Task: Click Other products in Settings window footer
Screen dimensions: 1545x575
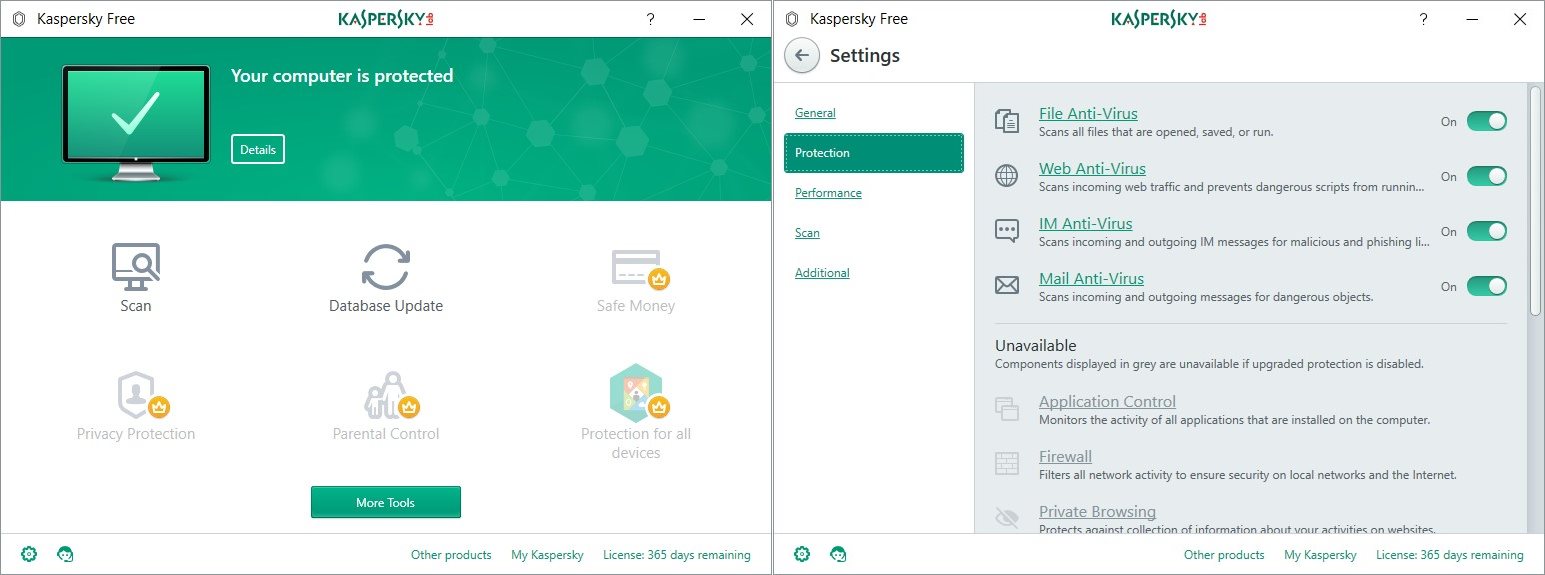Action: click(1224, 554)
